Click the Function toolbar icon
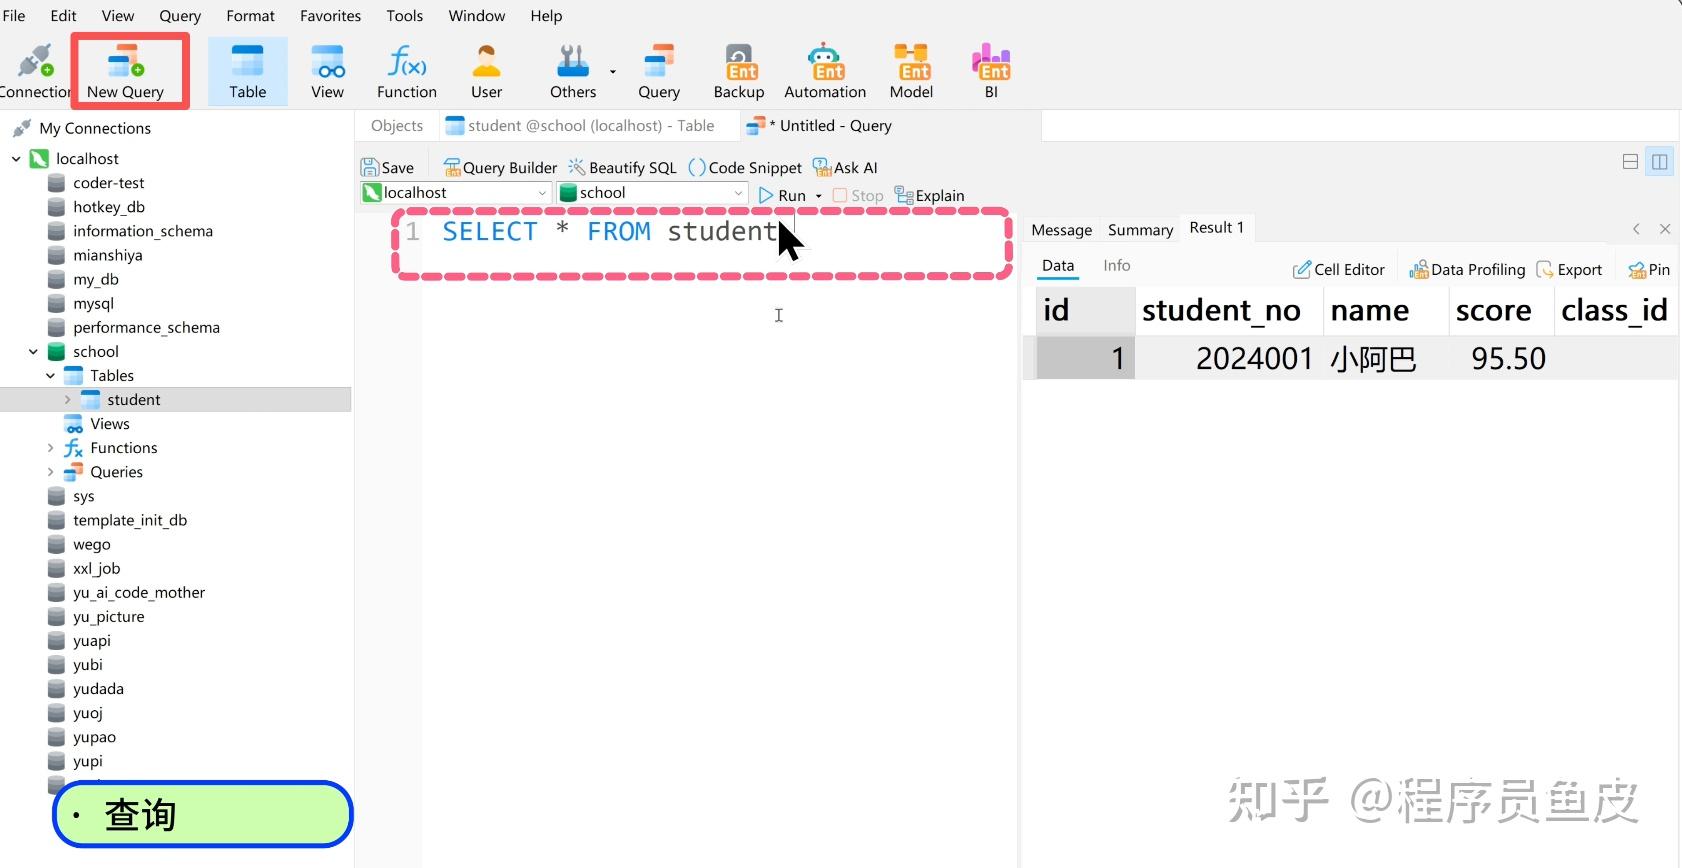 407,71
